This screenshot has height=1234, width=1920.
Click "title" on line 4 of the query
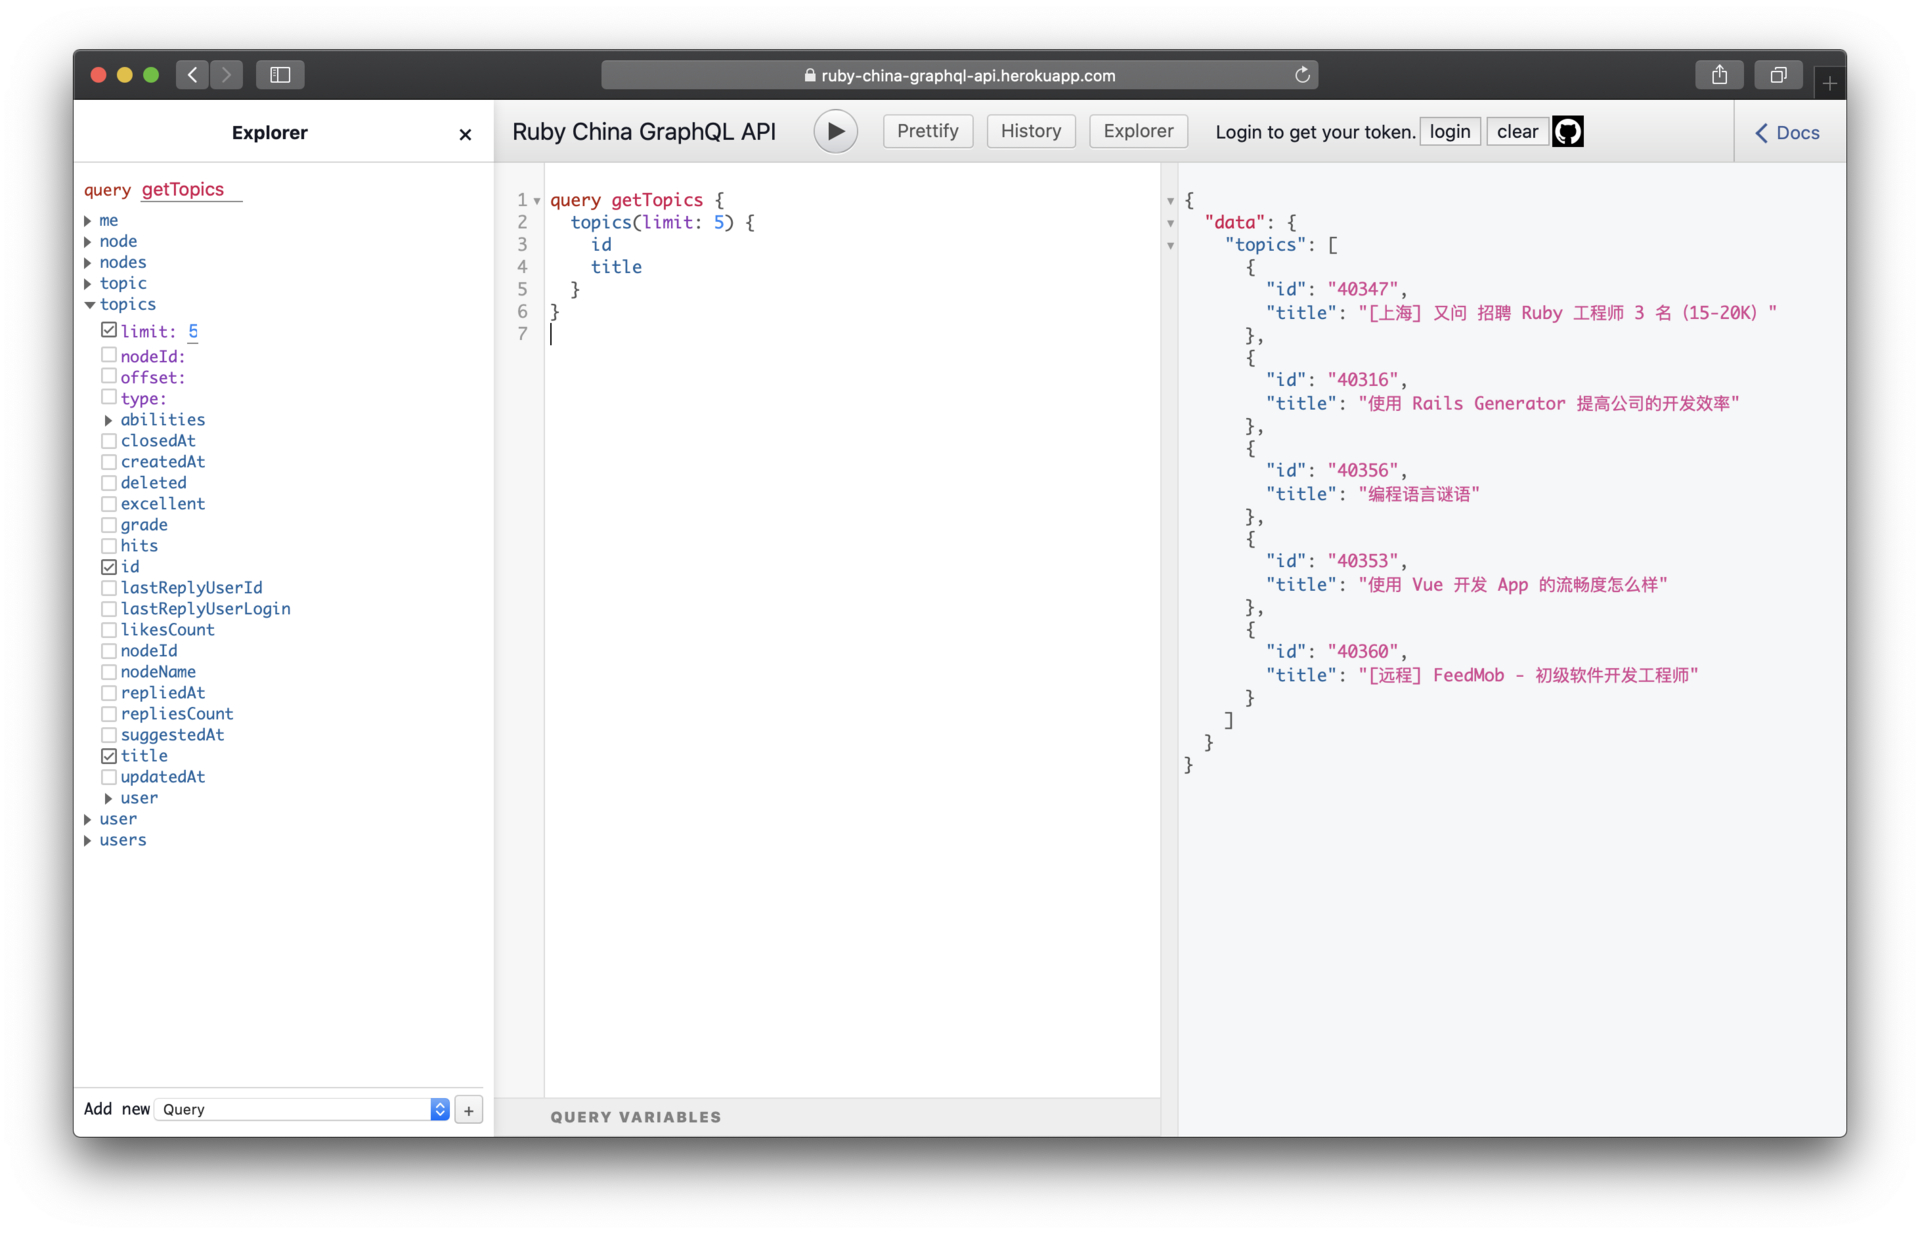tap(616, 267)
